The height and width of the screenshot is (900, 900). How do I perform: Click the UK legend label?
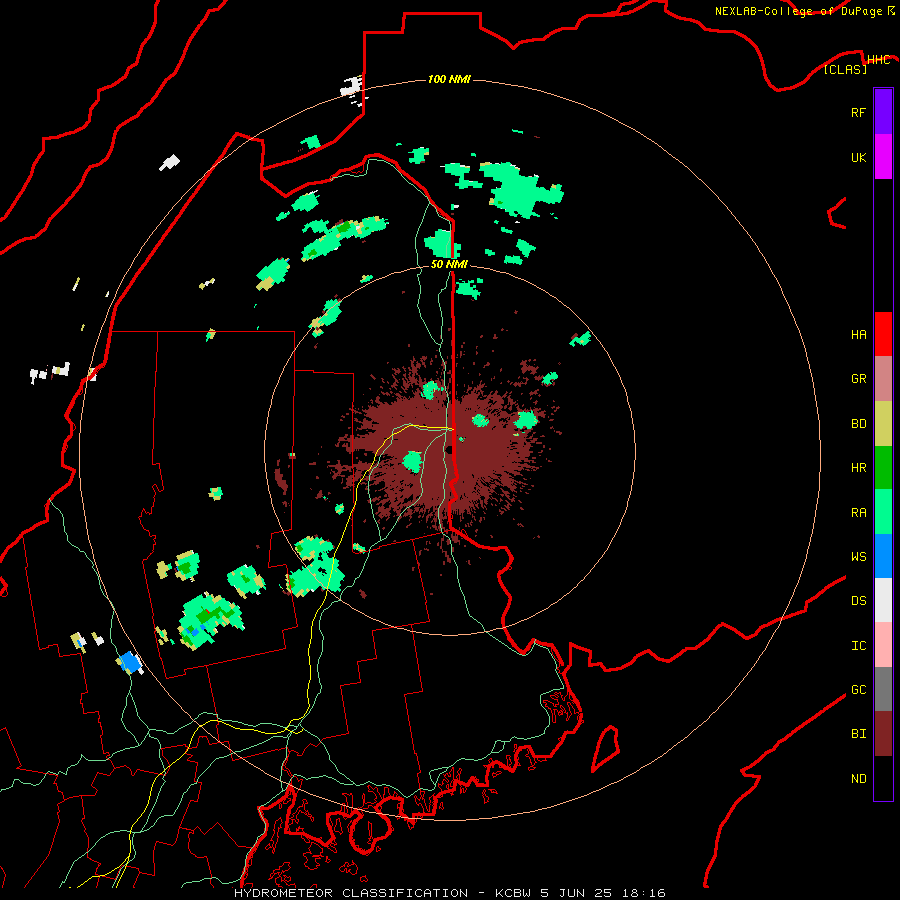click(858, 157)
